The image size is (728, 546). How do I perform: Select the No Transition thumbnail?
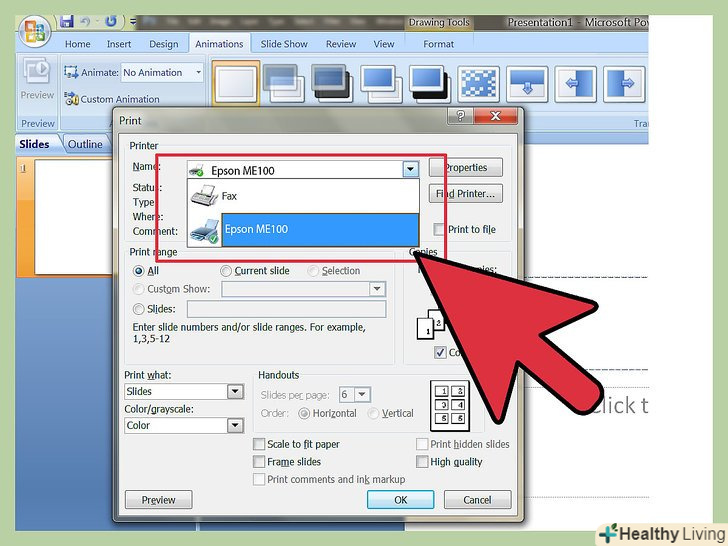point(236,84)
